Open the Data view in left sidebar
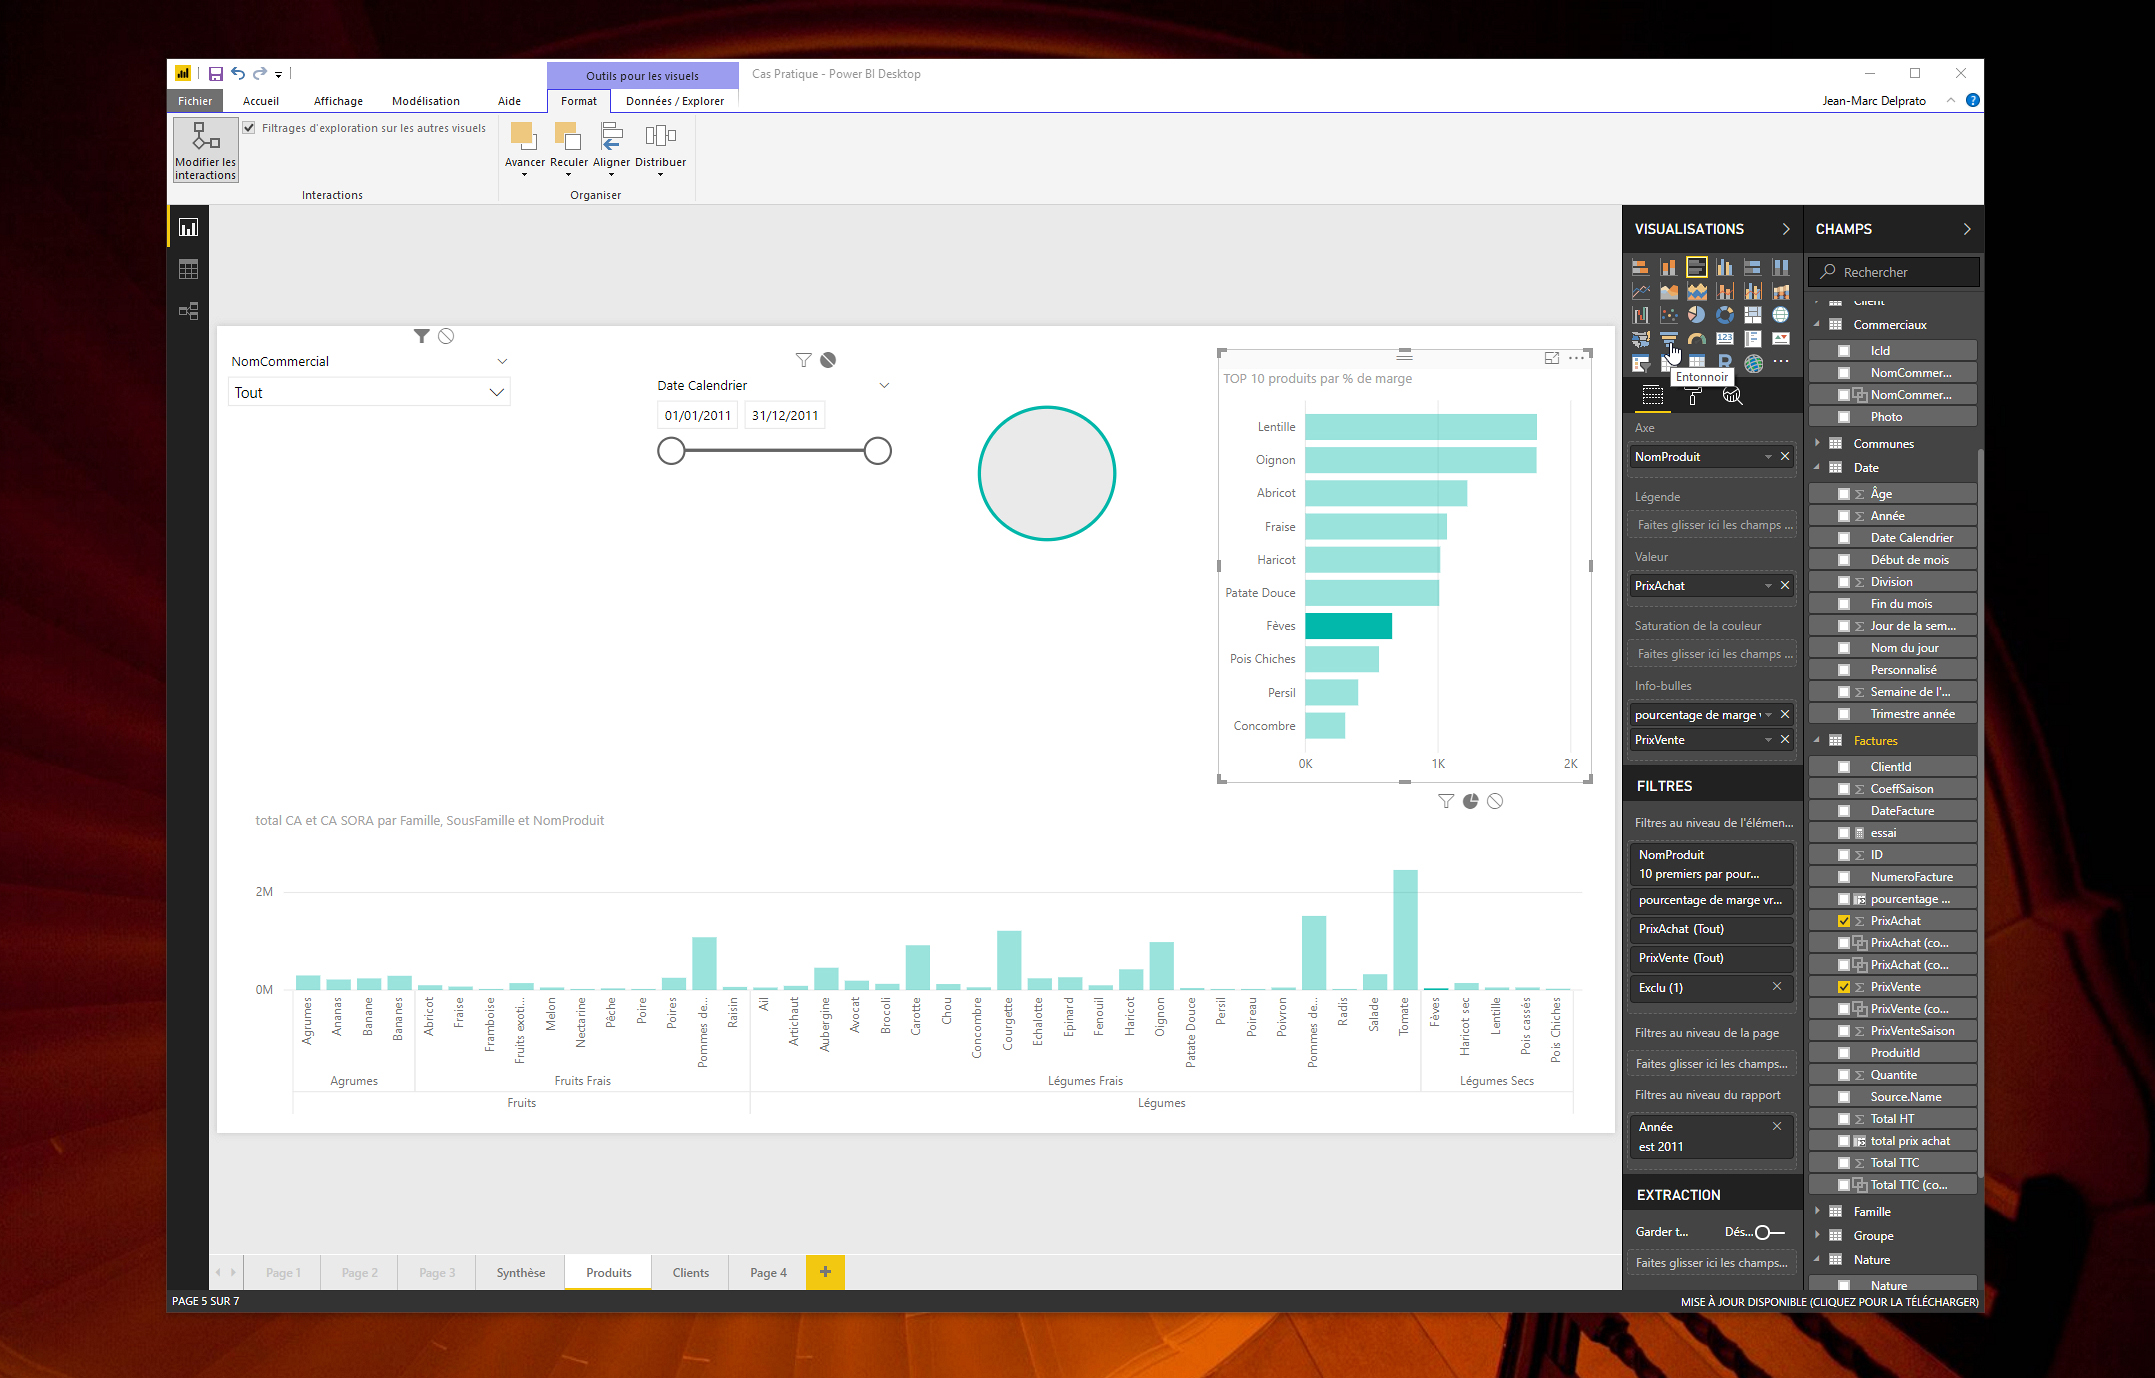This screenshot has height=1378, width=2155. pyautogui.click(x=188, y=269)
